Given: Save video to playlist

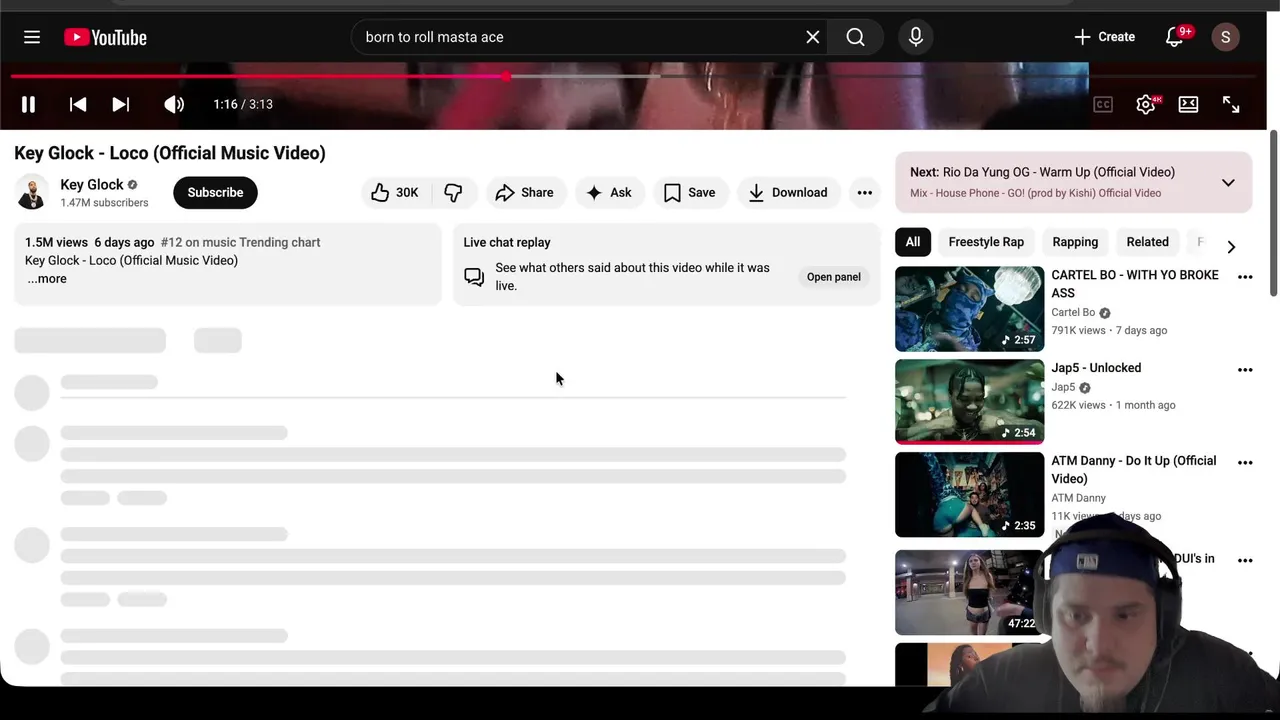Looking at the screenshot, I should coord(690,192).
